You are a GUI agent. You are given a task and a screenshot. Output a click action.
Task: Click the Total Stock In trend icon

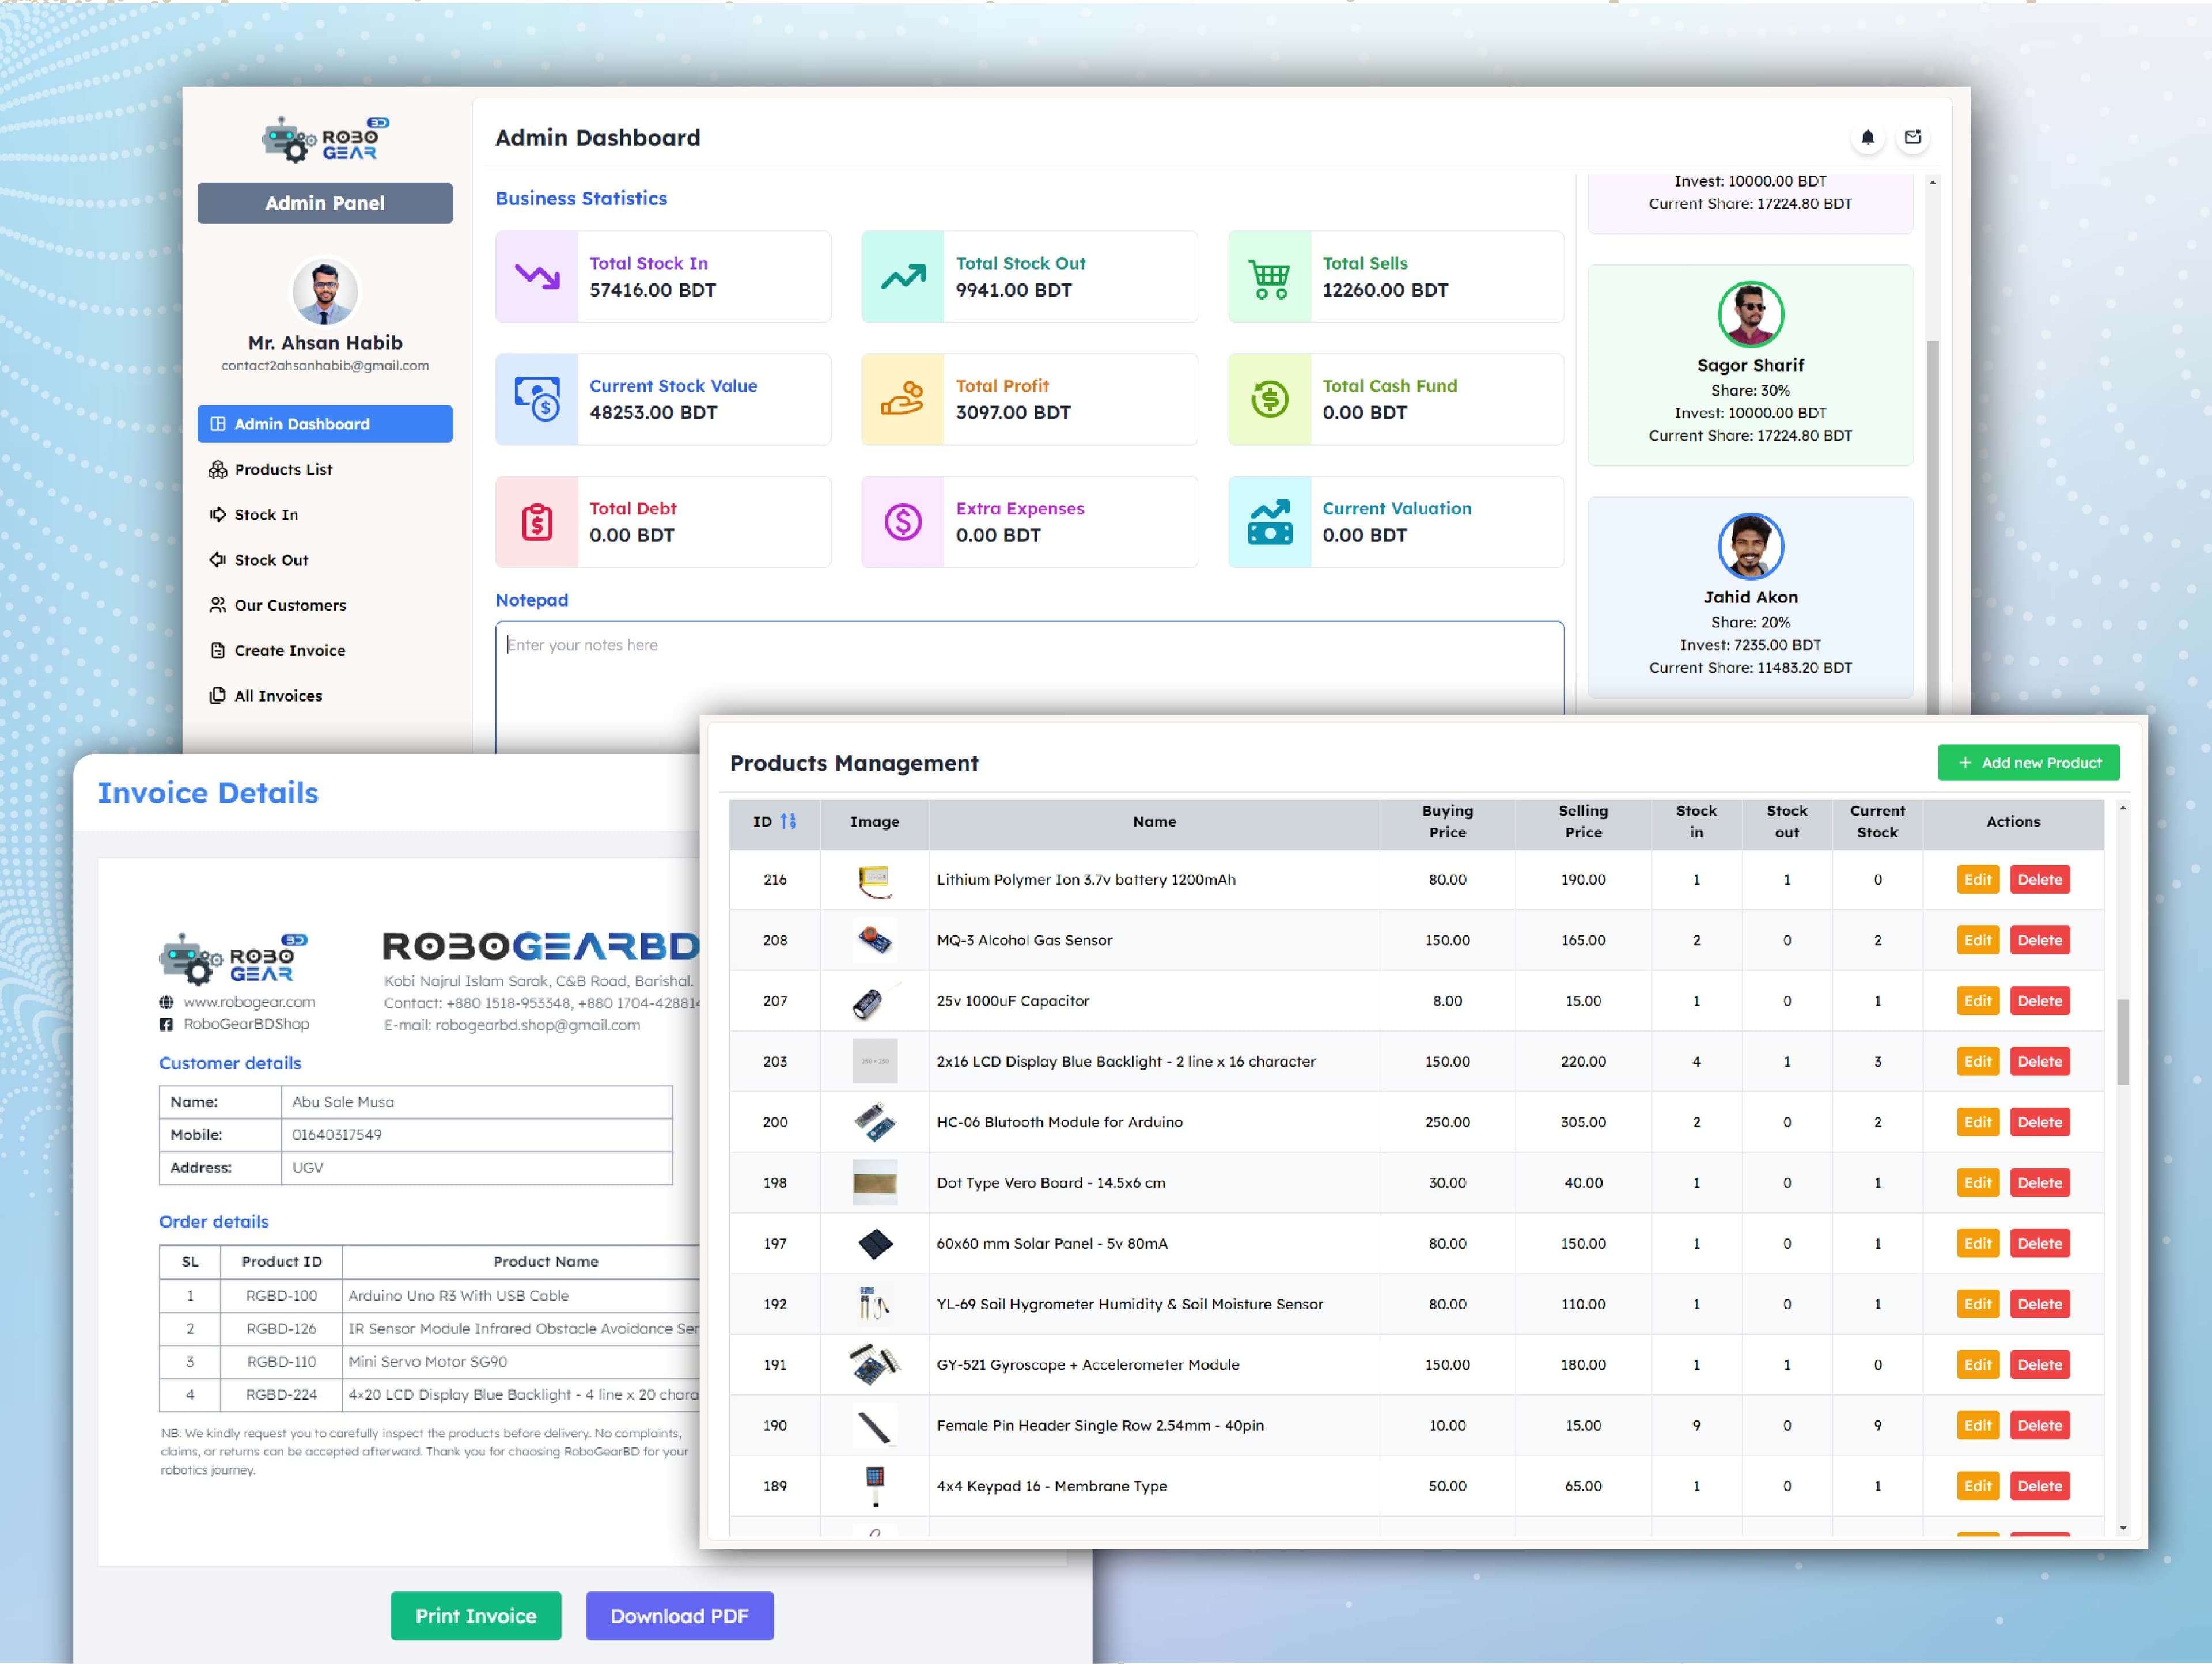(537, 277)
